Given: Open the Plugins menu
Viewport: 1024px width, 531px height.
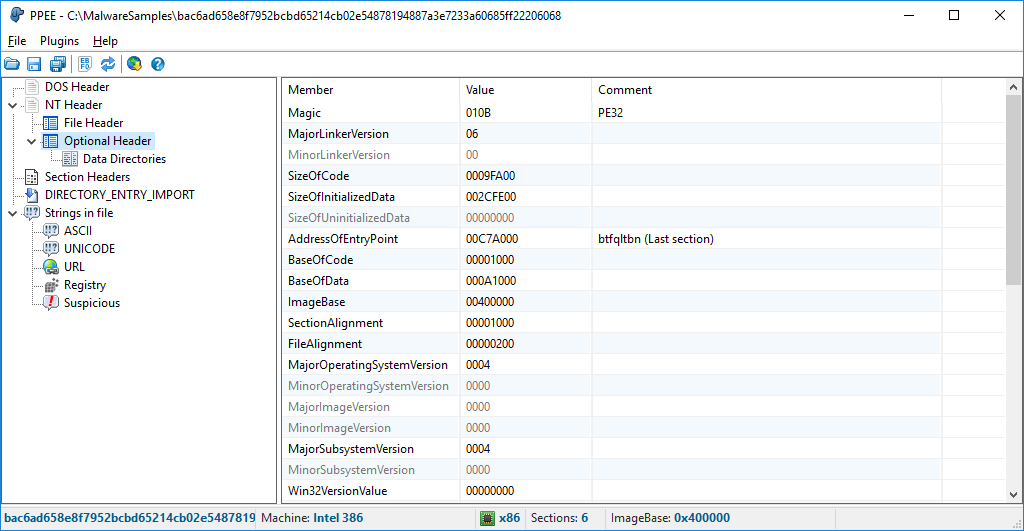Looking at the screenshot, I should [59, 41].
